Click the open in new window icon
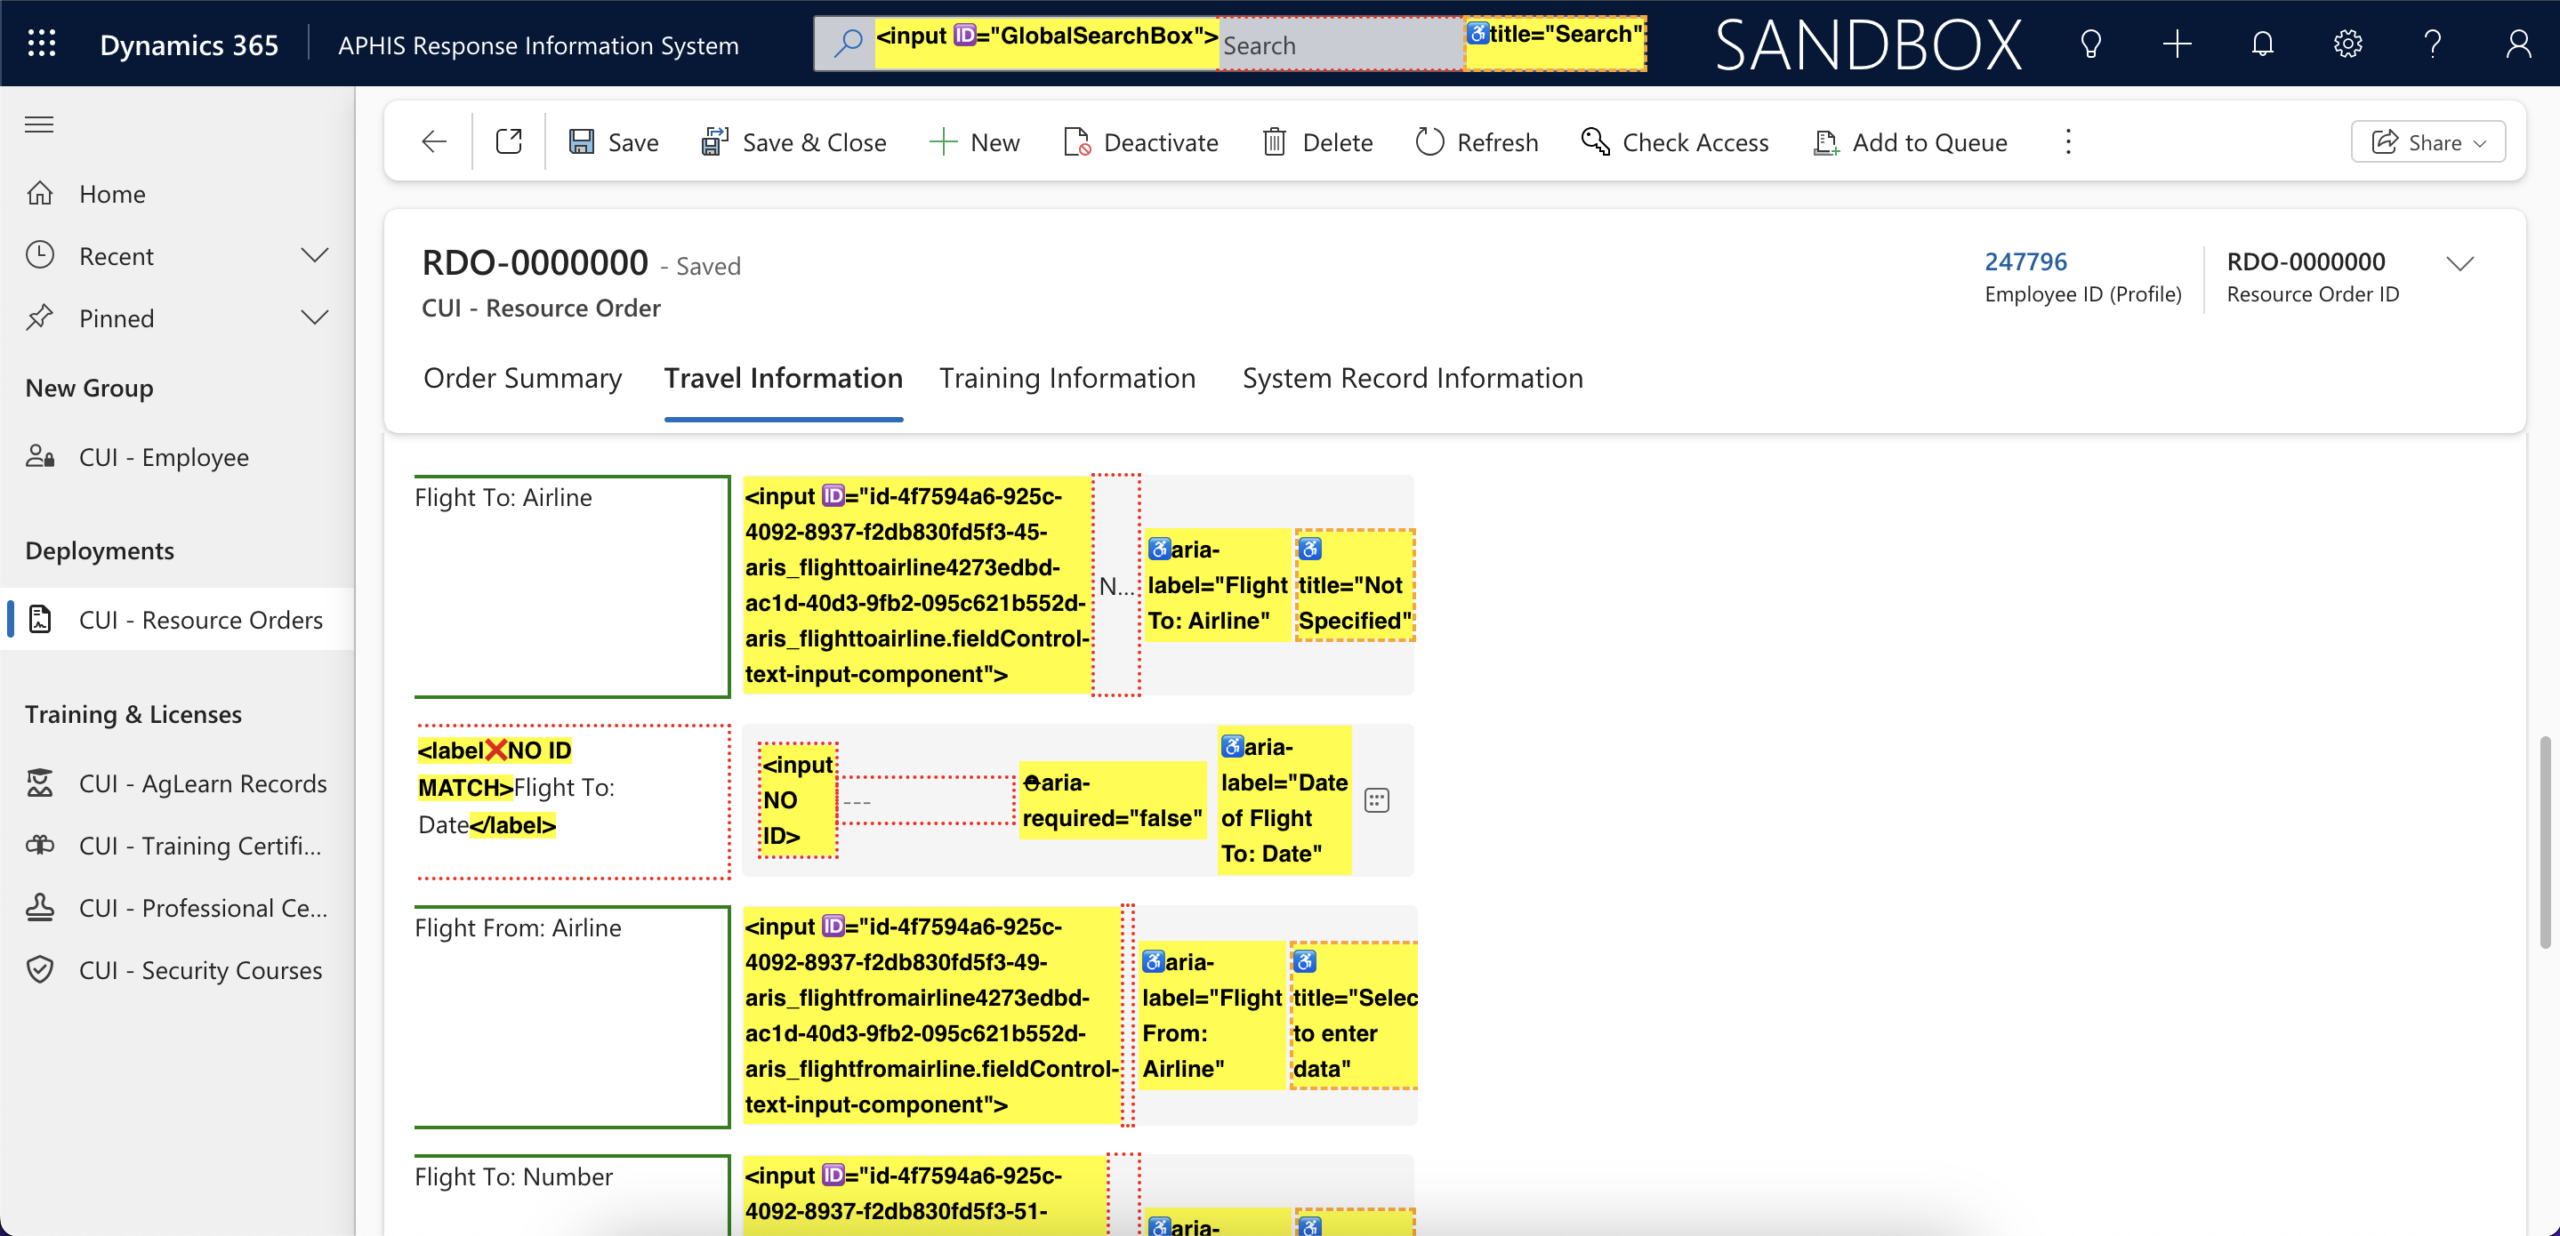 coord(509,142)
